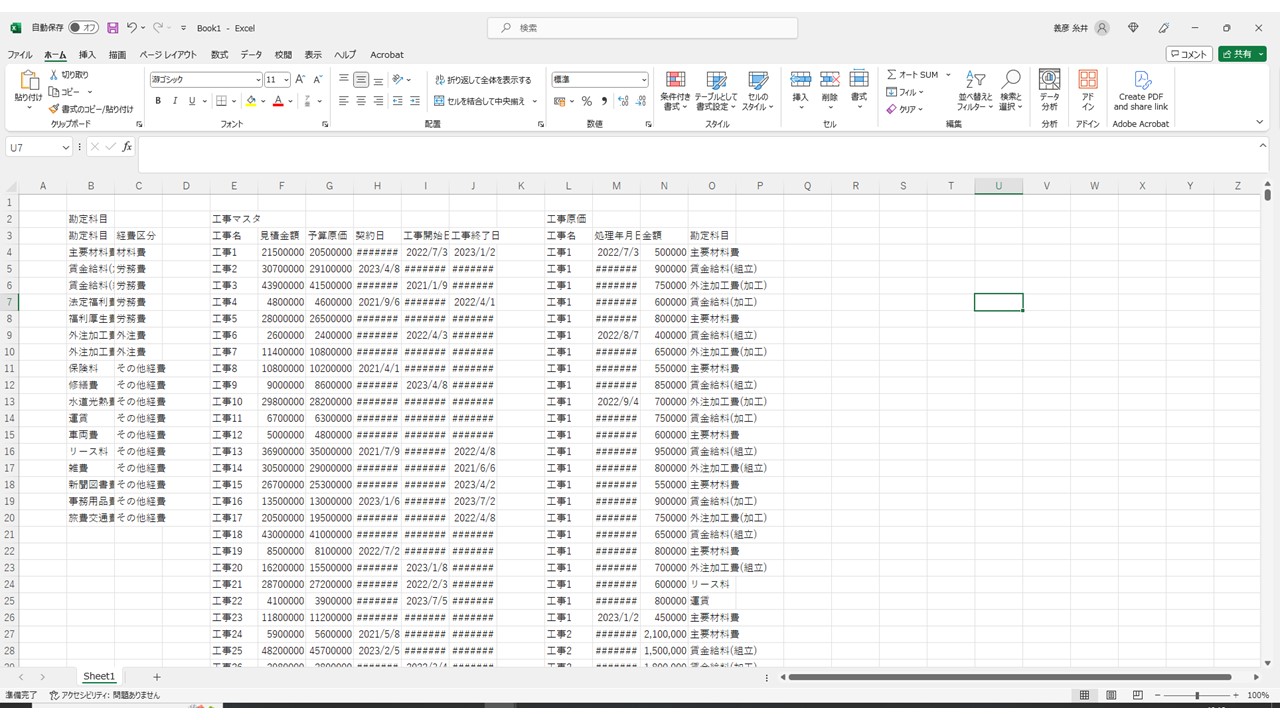This screenshot has height=720, width=1280.
Task: Expand the Name Box dropdown arrow
Action: tap(66, 147)
